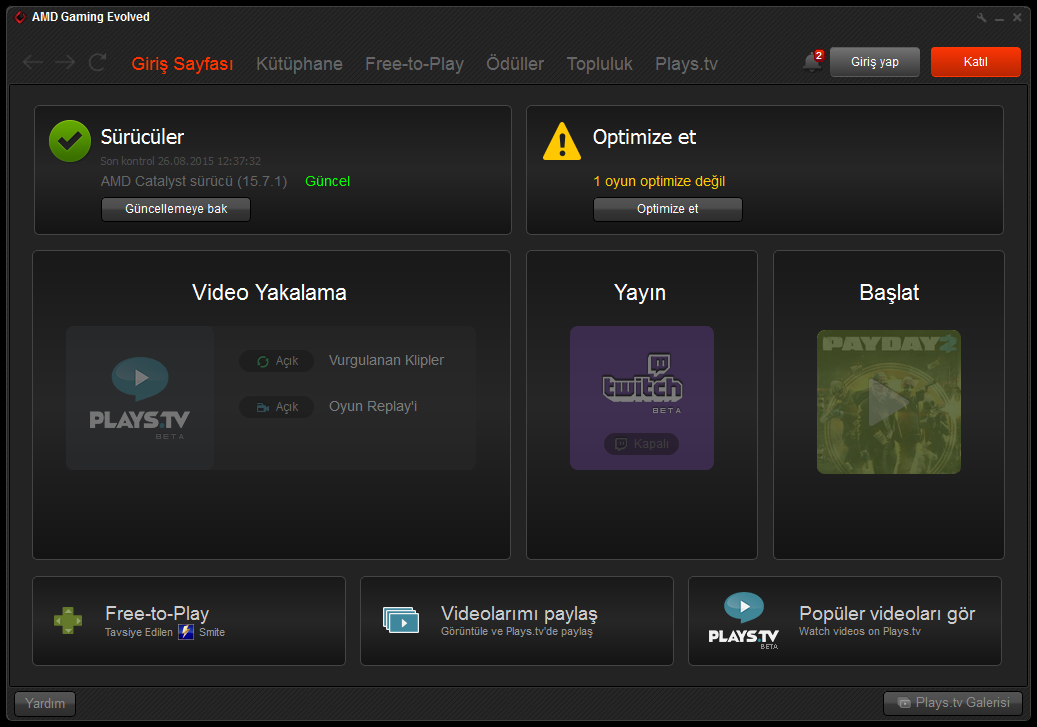Click the Başlat heading
The height and width of the screenshot is (727, 1037).
click(x=889, y=292)
